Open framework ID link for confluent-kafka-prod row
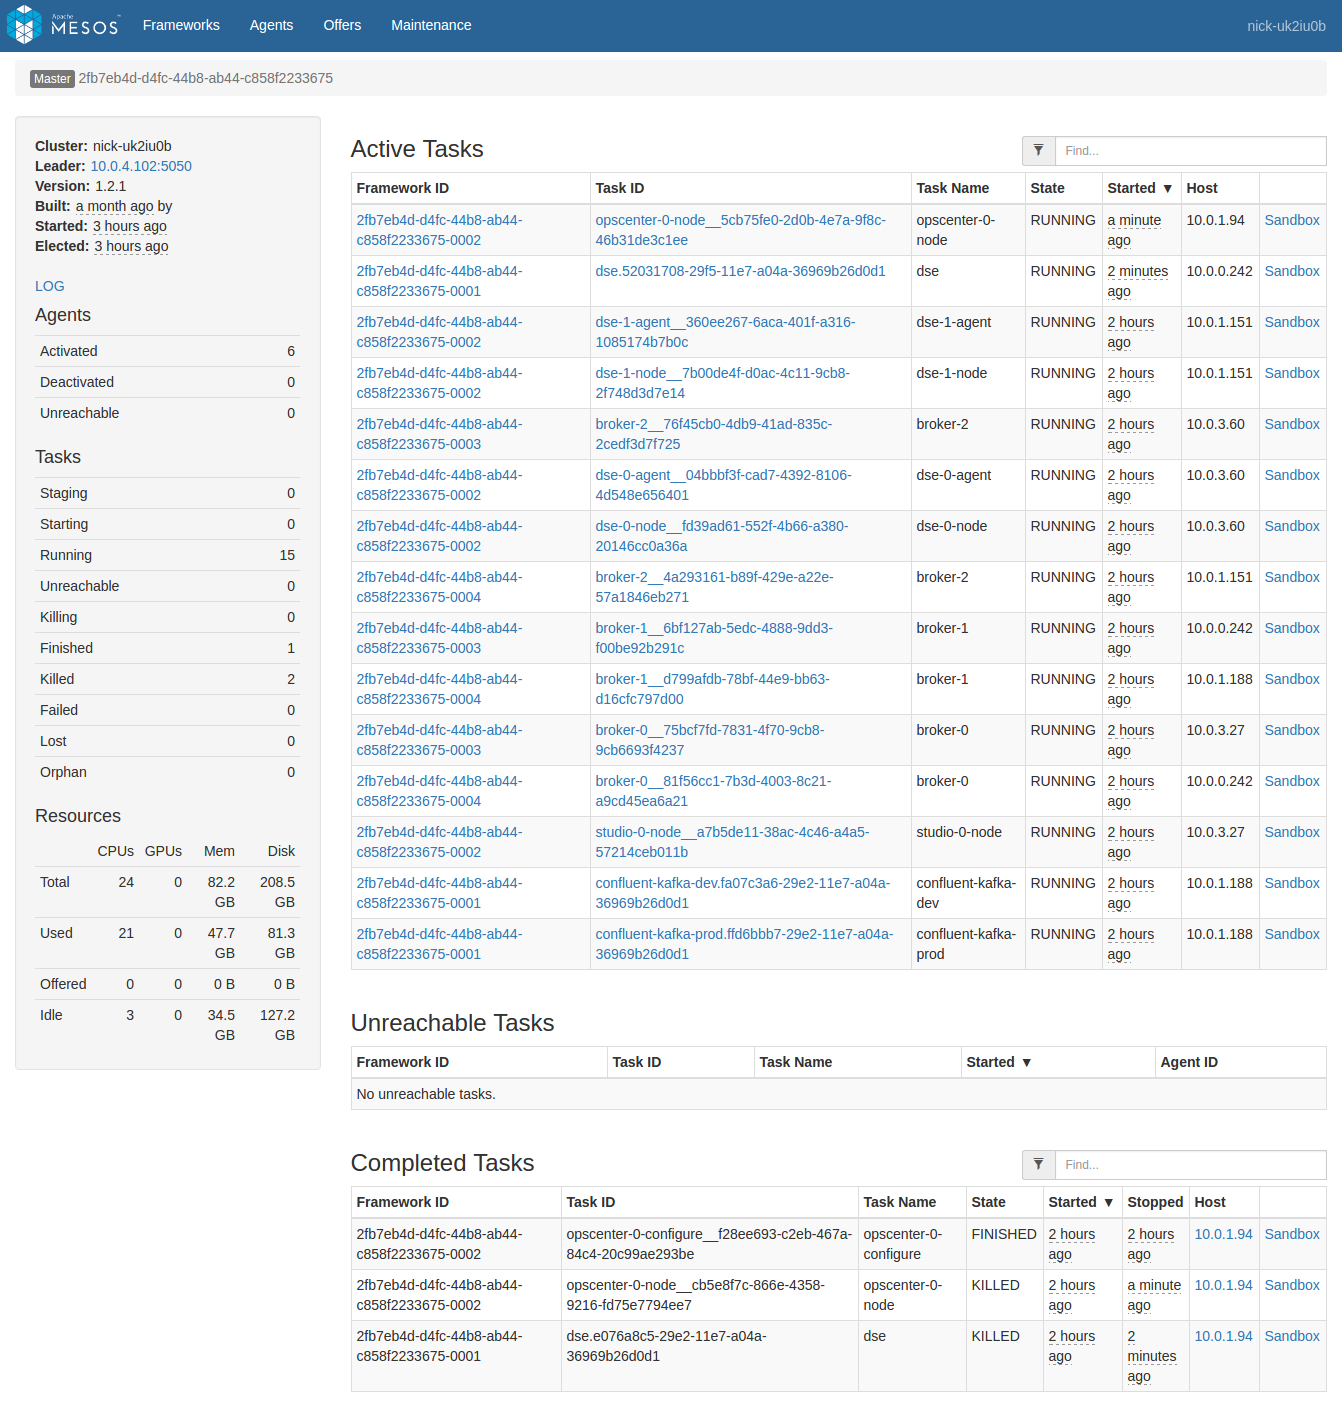 (440, 944)
